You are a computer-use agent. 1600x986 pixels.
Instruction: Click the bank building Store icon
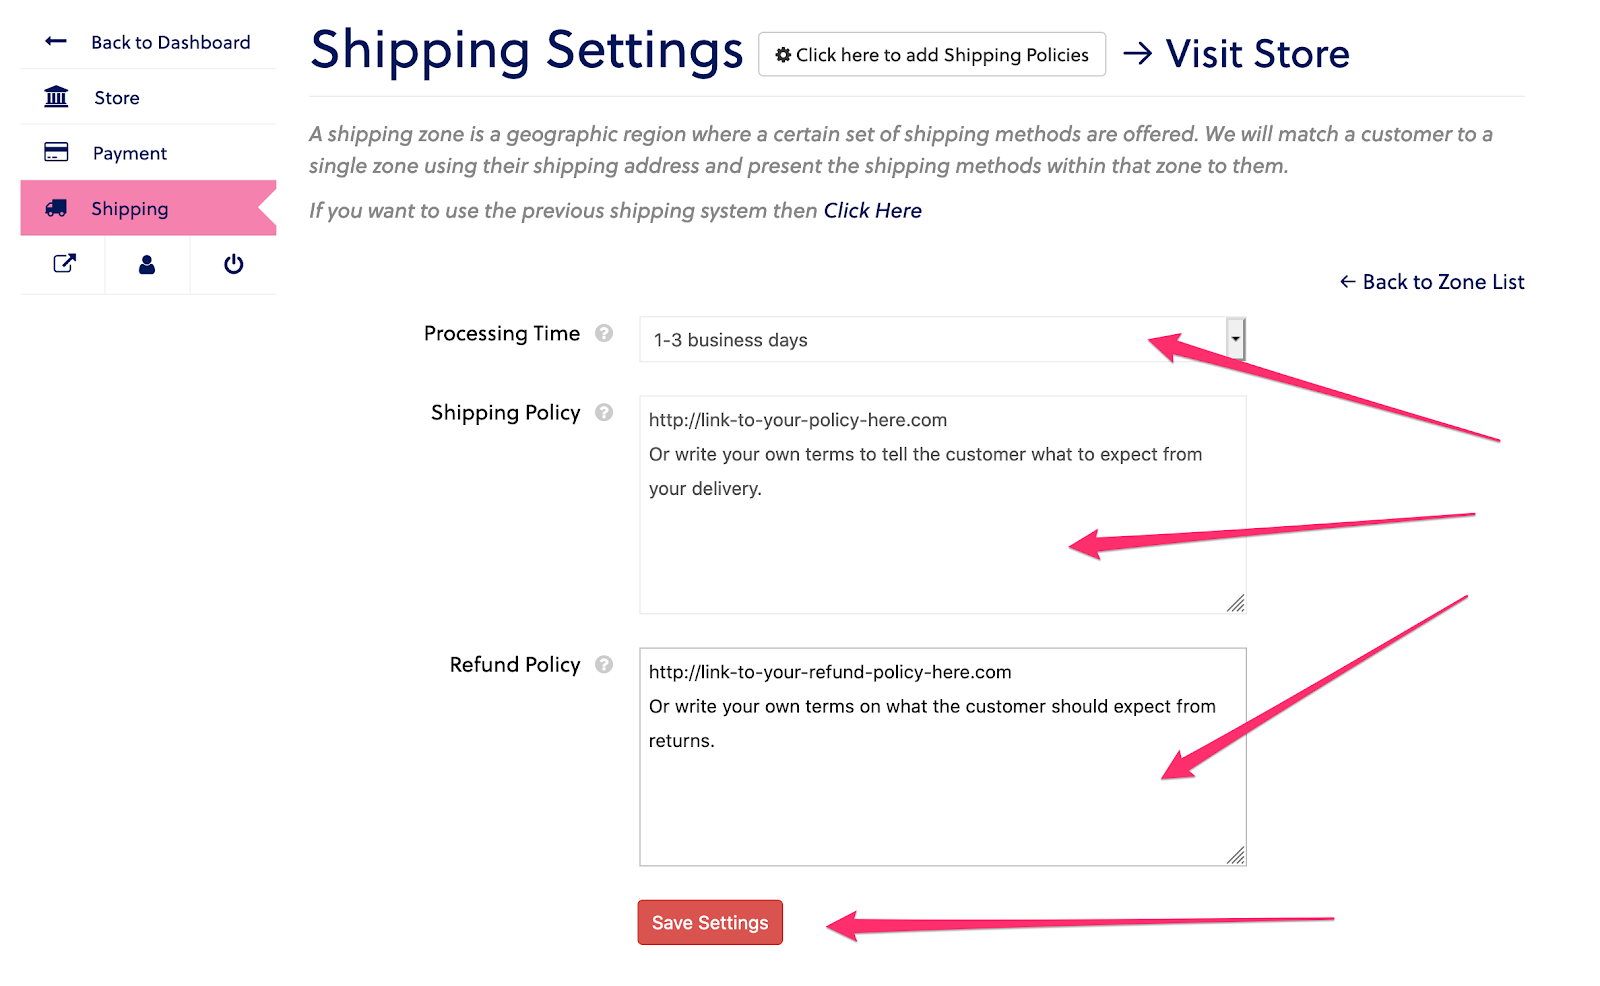pos(56,97)
